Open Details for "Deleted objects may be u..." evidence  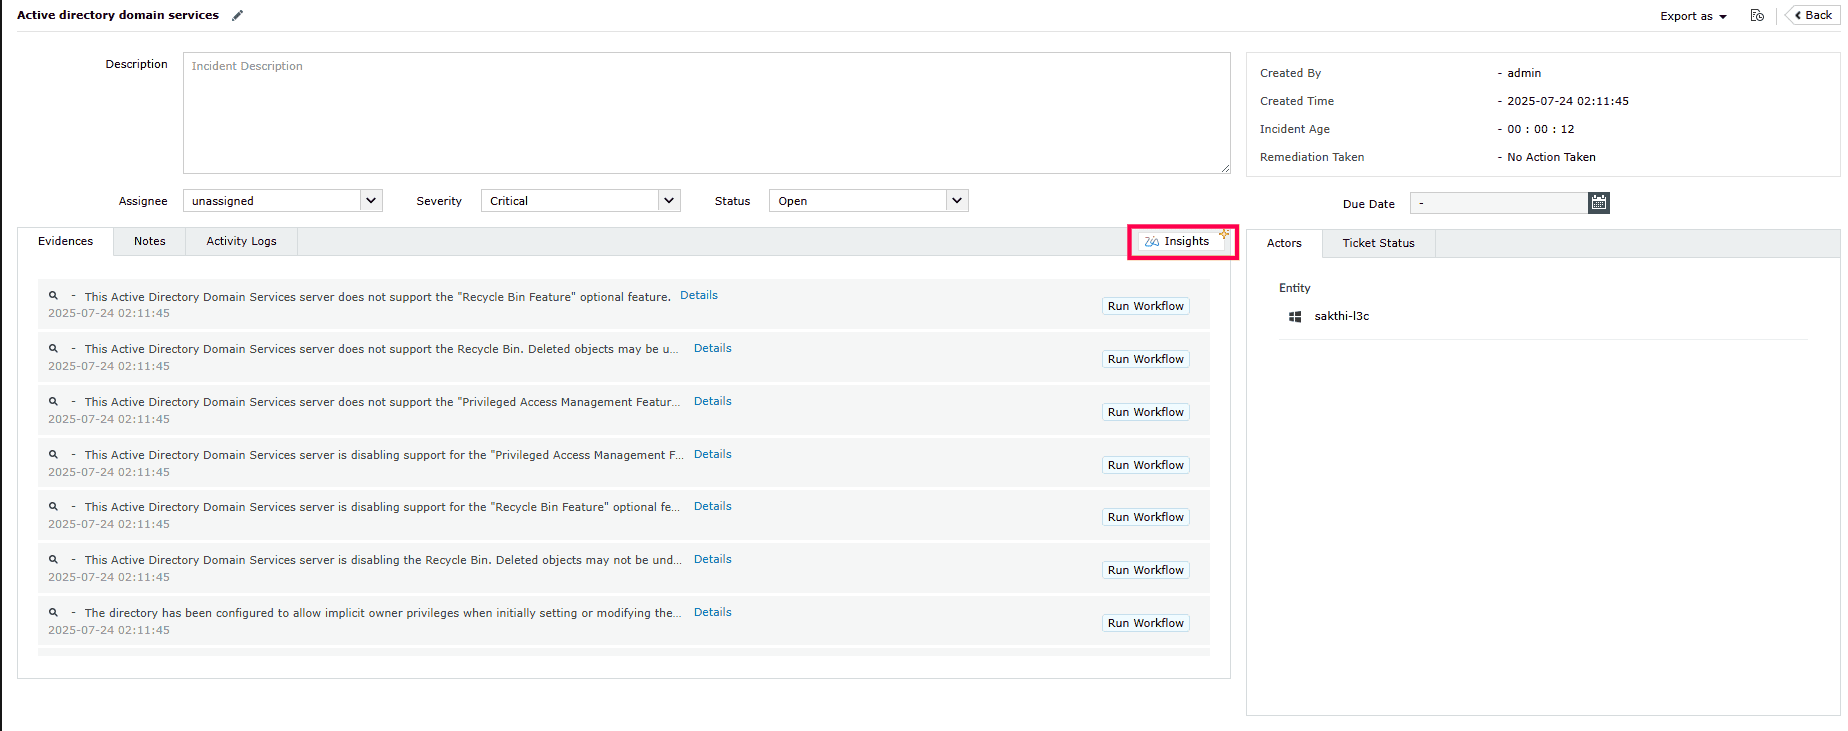(713, 348)
